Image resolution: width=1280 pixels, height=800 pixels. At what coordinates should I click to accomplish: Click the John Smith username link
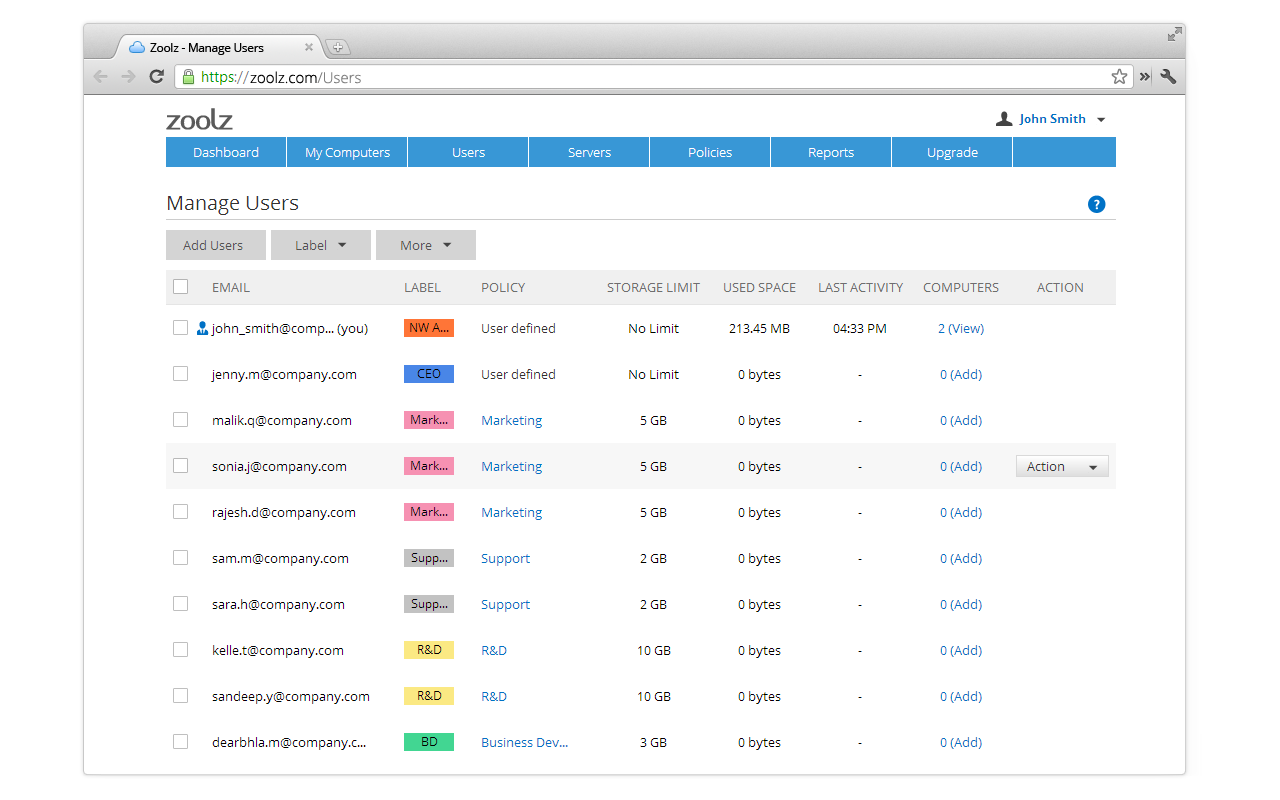coord(1052,119)
